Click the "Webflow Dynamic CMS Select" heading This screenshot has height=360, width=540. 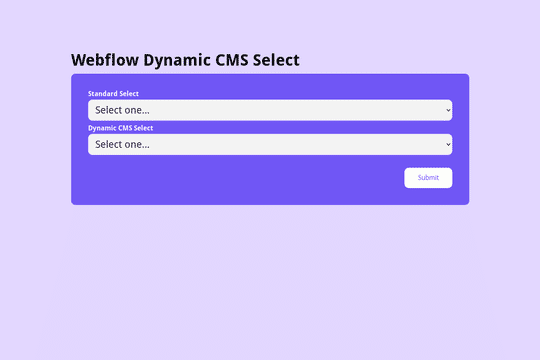tap(185, 60)
